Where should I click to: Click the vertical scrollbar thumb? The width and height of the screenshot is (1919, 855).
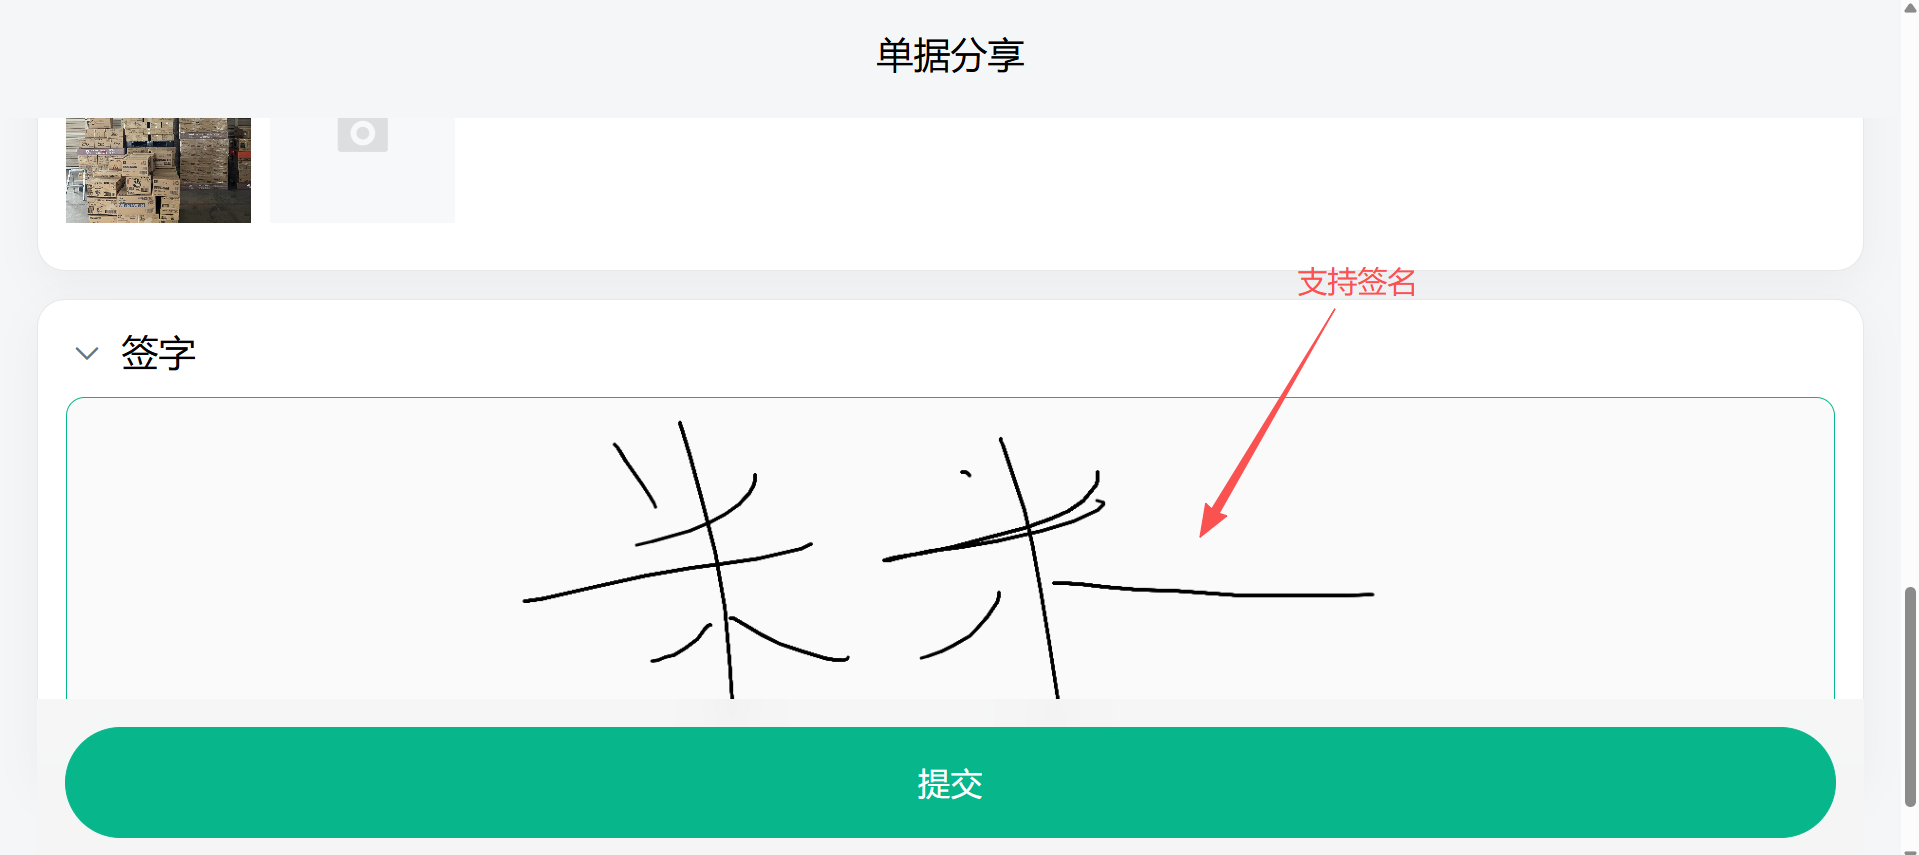pyautogui.click(x=1910, y=696)
